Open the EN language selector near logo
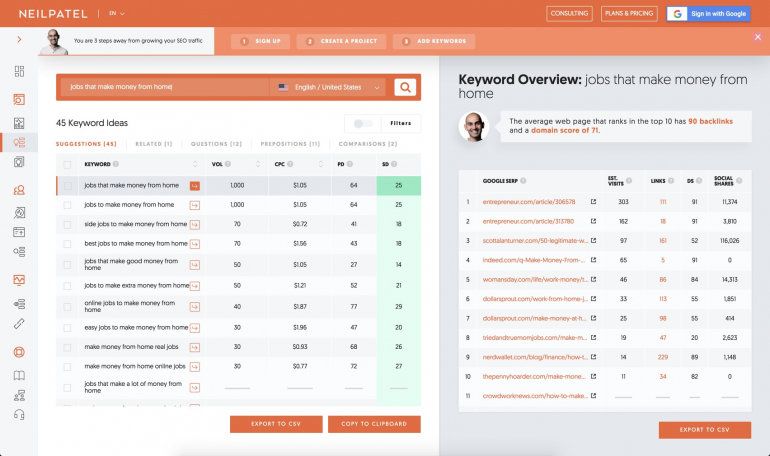This screenshot has width=770, height=456. click(x=117, y=14)
